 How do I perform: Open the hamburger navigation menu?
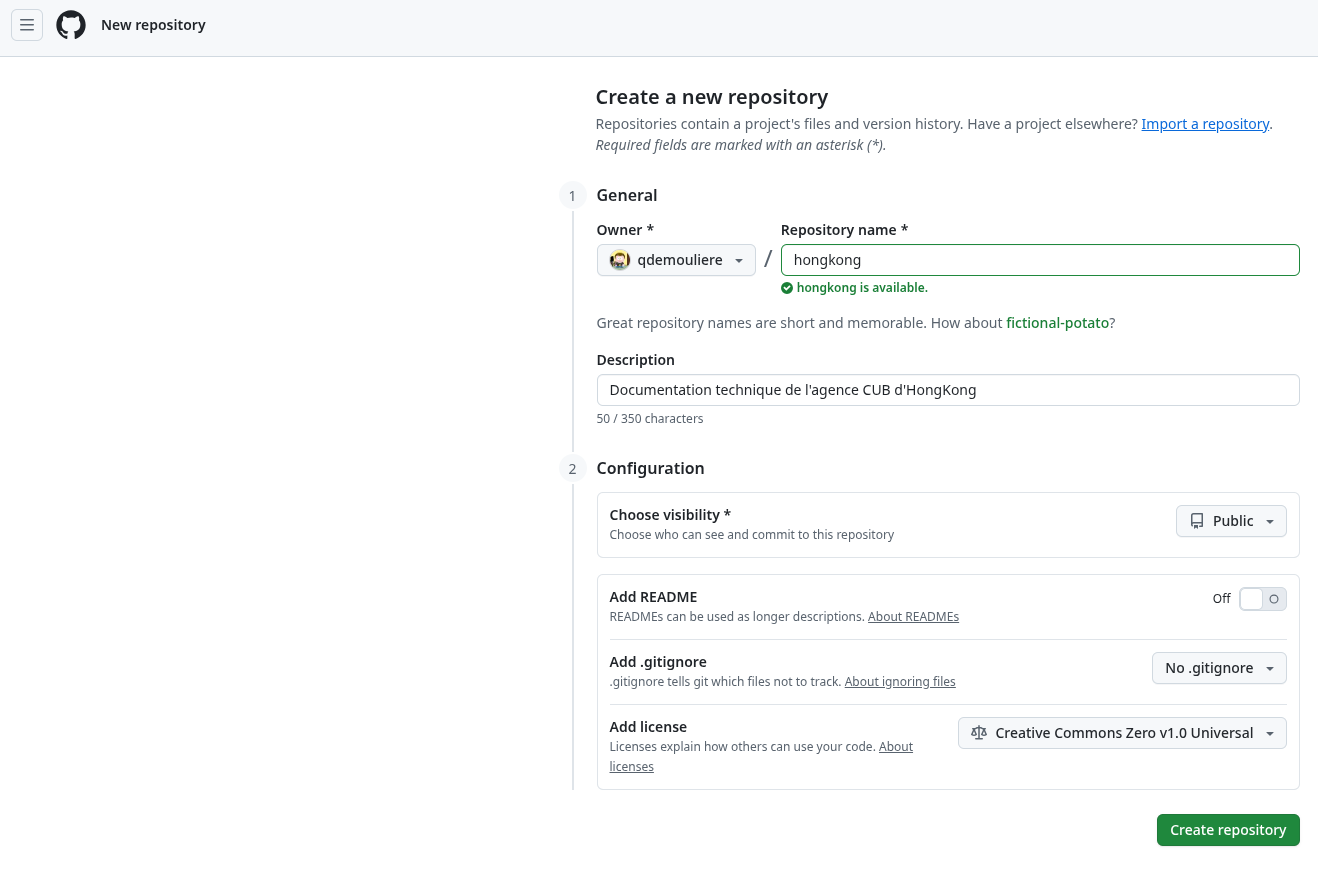[x=27, y=25]
